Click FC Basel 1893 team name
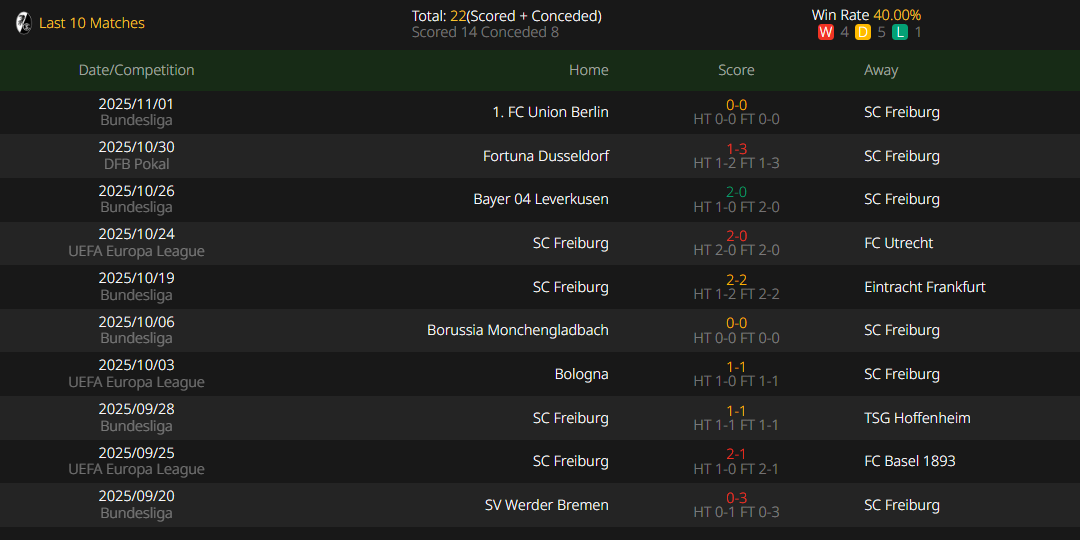The width and height of the screenshot is (1080, 540). coord(909,461)
